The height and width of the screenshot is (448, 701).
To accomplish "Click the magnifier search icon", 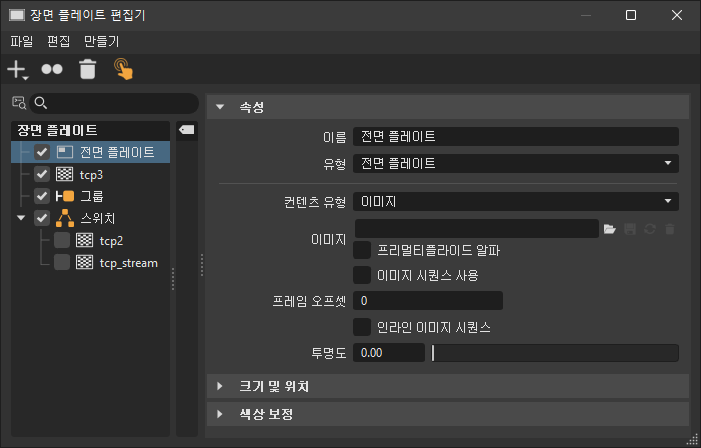I will click(41, 103).
